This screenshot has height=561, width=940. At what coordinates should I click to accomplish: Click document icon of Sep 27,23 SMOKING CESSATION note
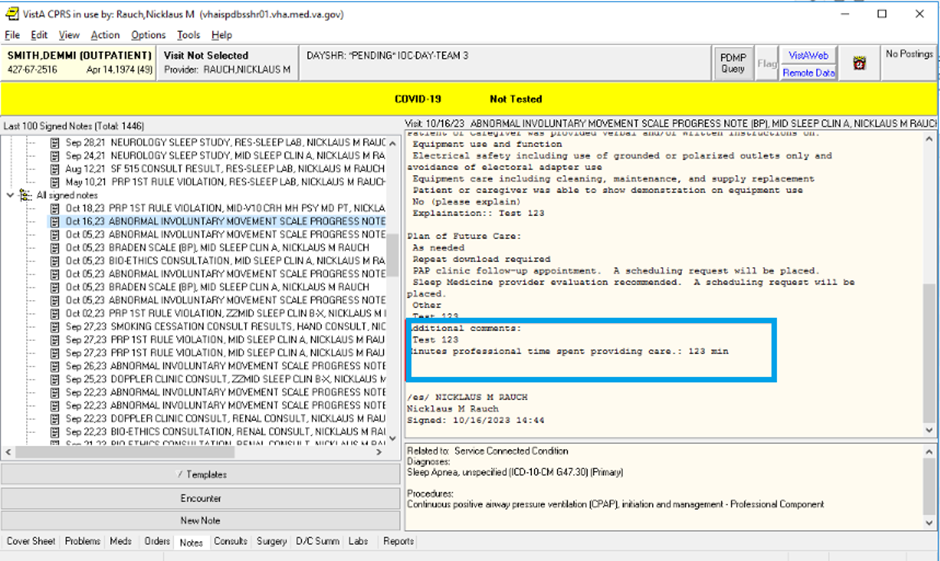55,327
